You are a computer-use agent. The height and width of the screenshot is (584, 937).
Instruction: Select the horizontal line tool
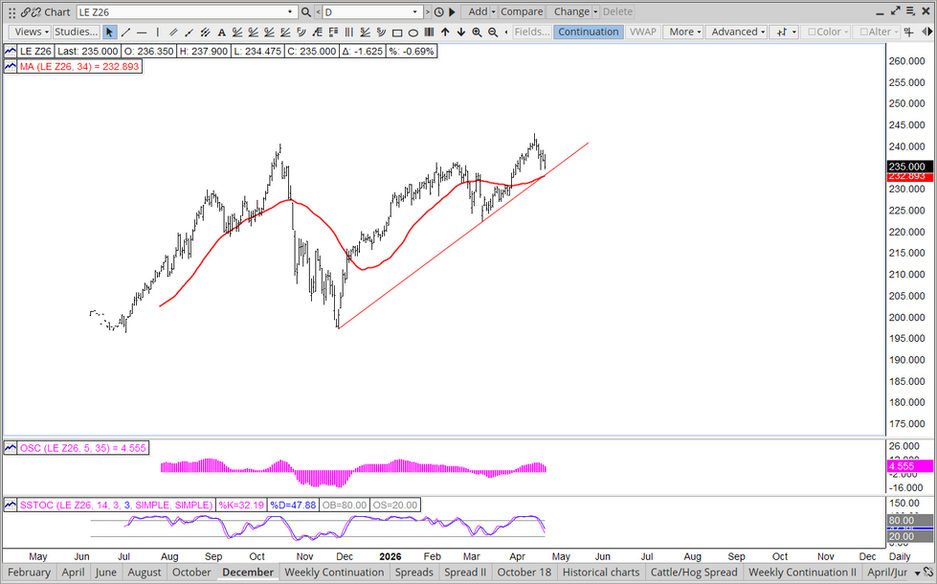tap(142, 32)
